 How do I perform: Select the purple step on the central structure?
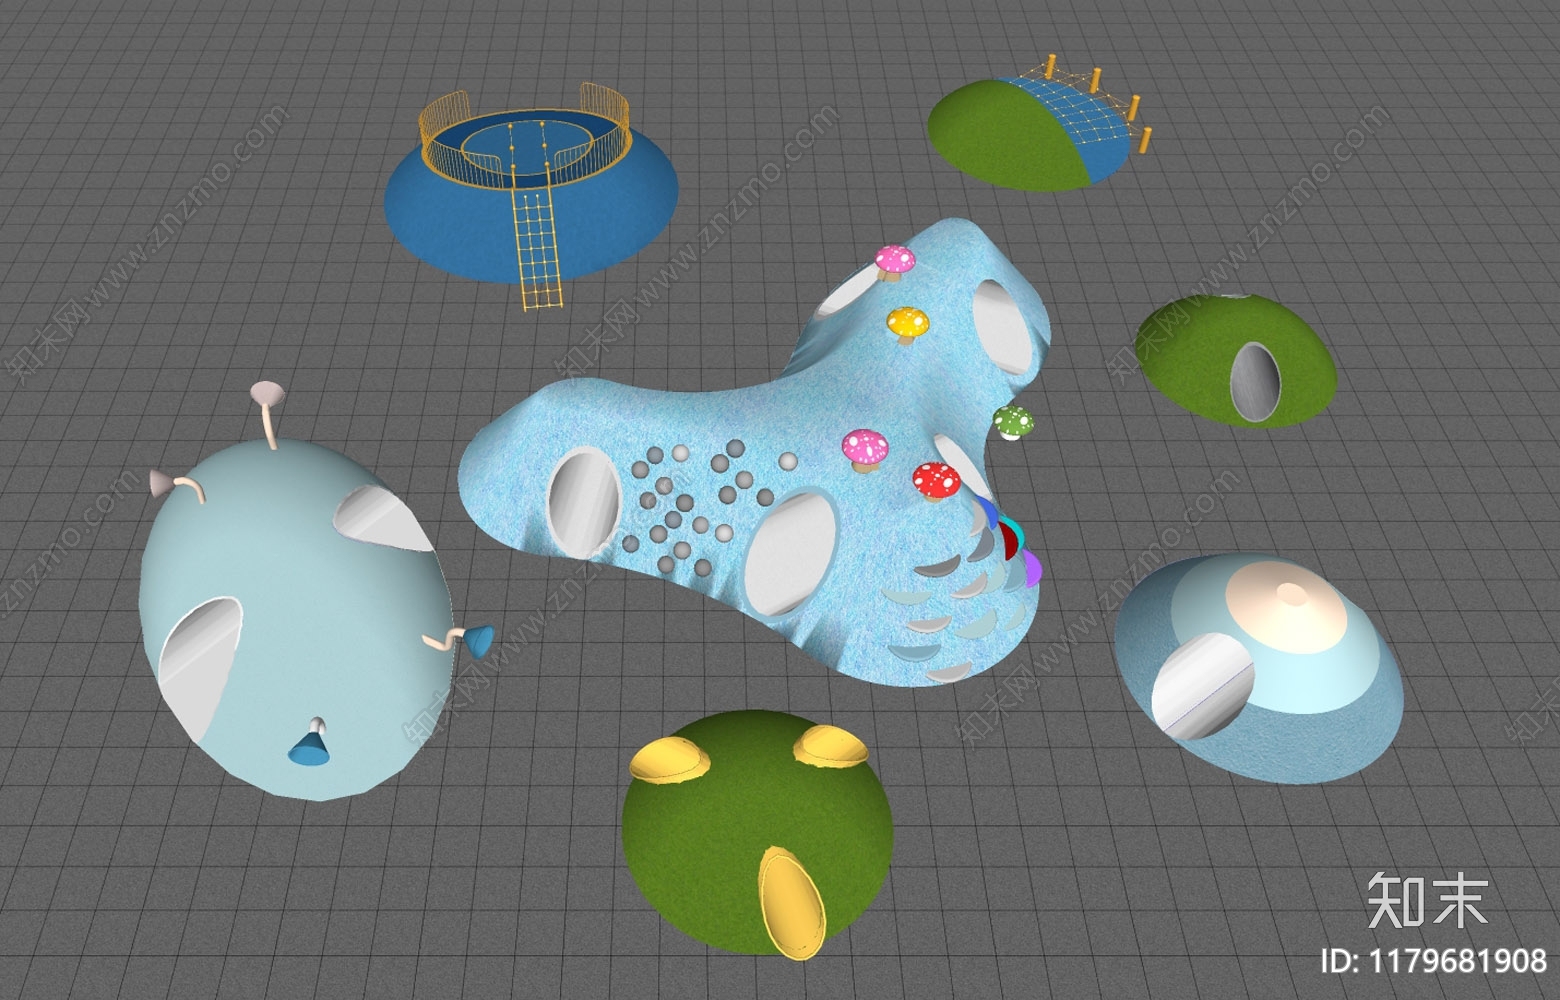pyautogui.click(x=1031, y=567)
